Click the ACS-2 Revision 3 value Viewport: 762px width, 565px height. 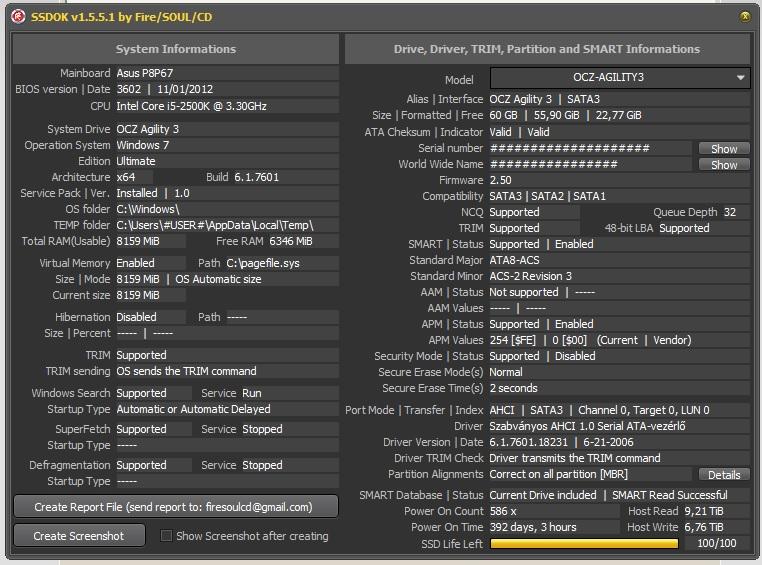pyautogui.click(x=531, y=276)
